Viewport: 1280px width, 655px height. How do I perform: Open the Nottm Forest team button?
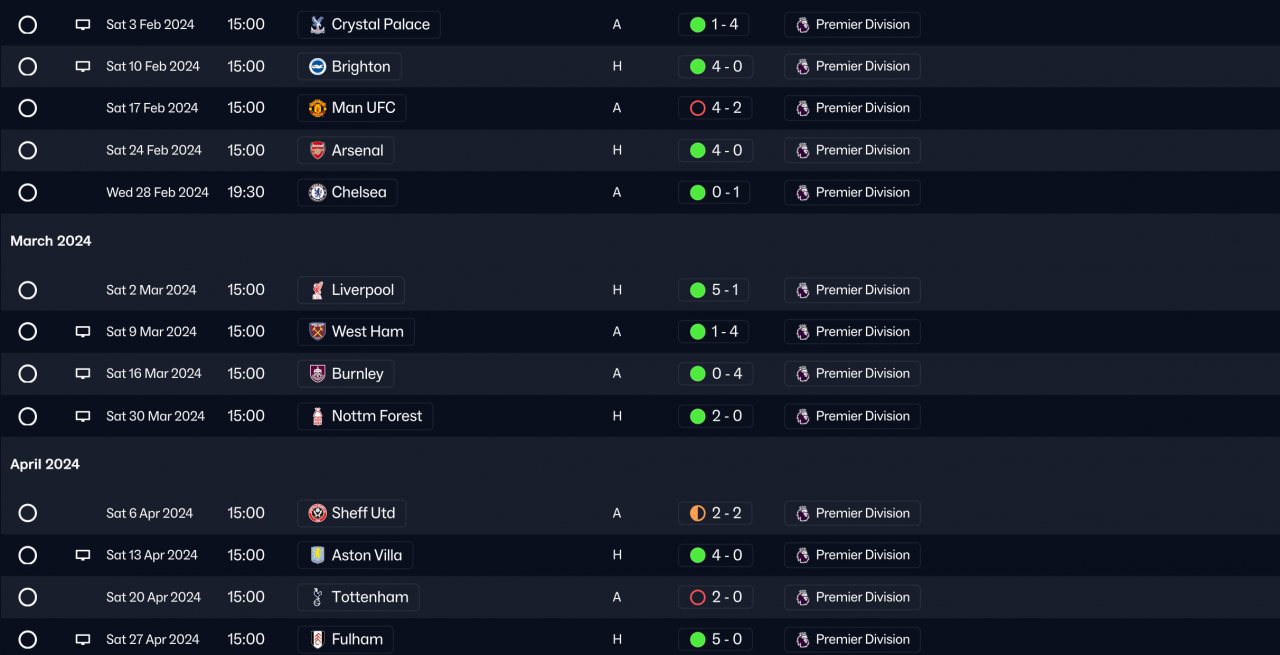click(x=365, y=416)
